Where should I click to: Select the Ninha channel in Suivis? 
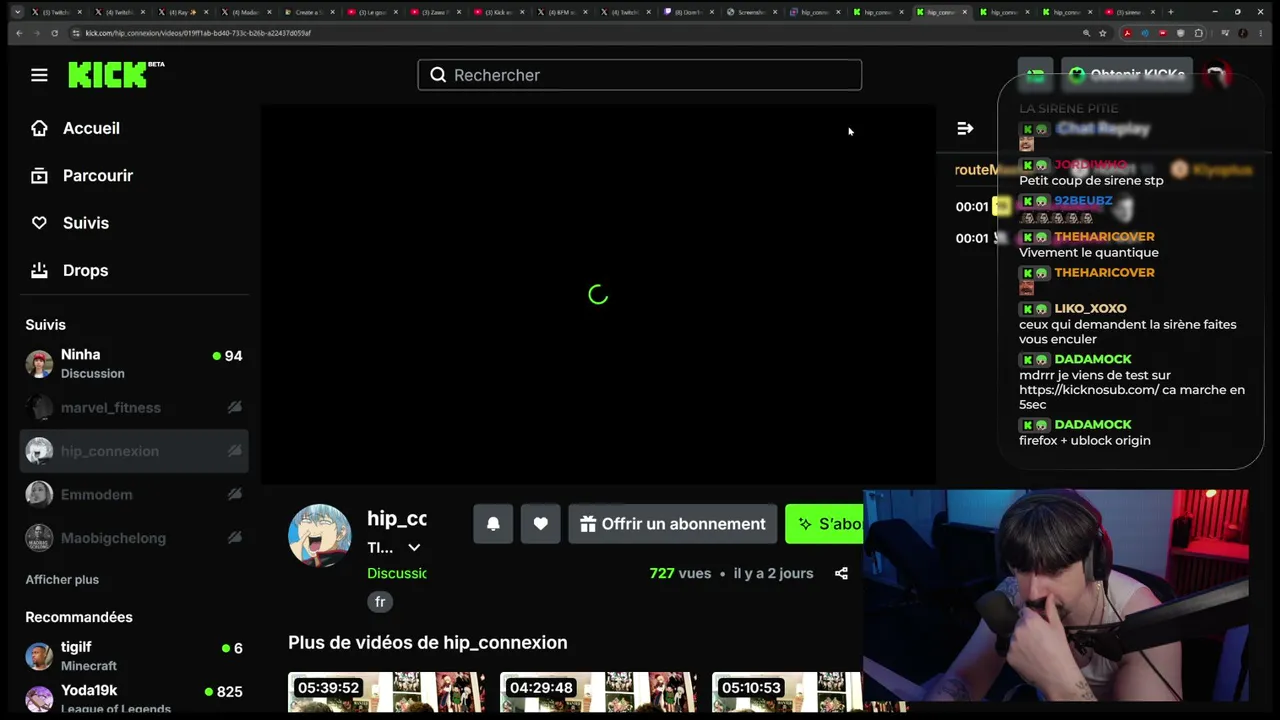tap(135, 363)
